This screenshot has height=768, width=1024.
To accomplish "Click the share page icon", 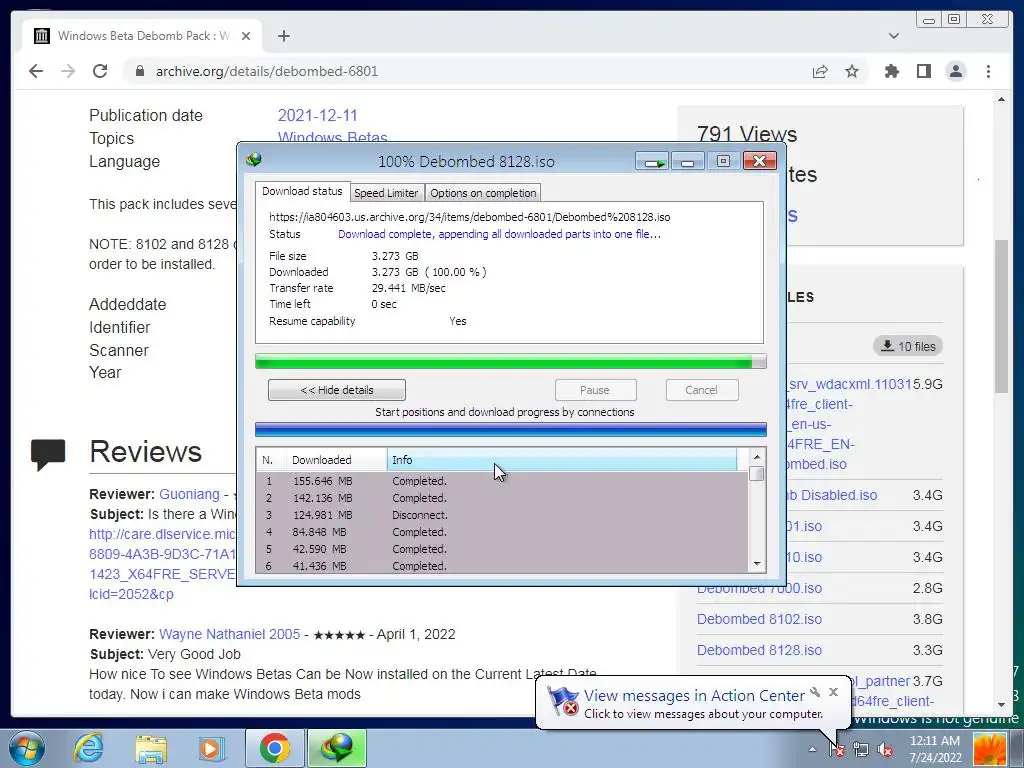I will point(820,71).
